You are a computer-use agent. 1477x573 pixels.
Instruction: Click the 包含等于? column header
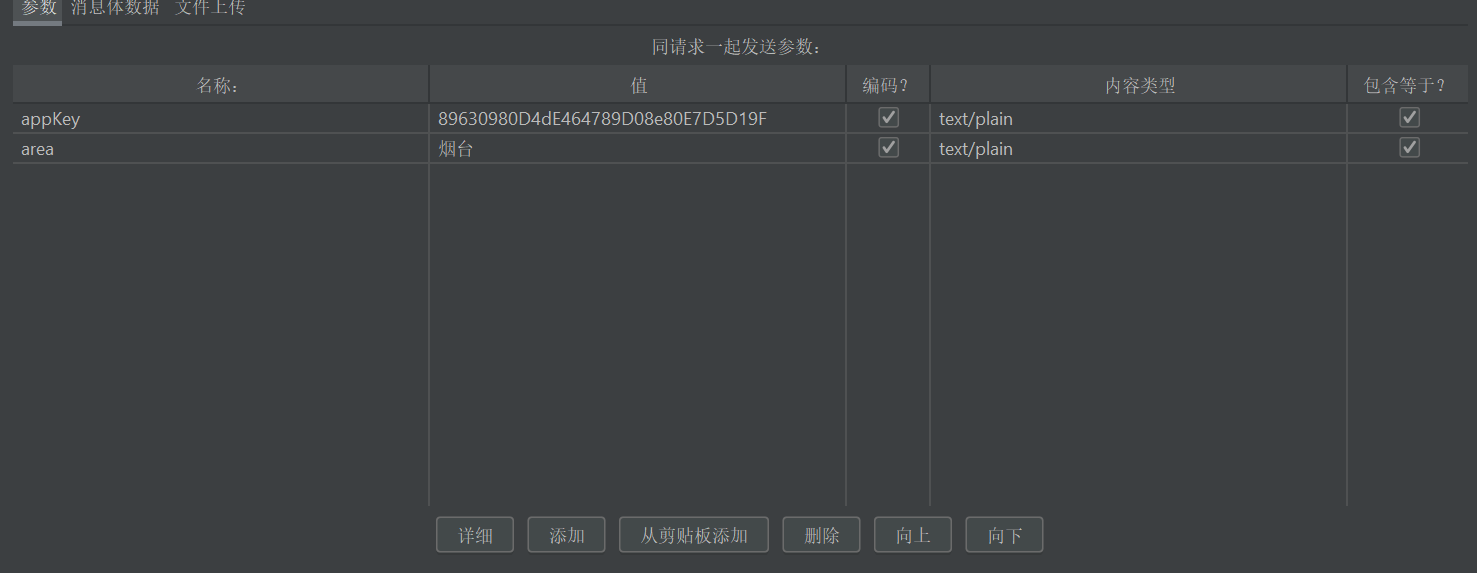[x=1408, y=85]
